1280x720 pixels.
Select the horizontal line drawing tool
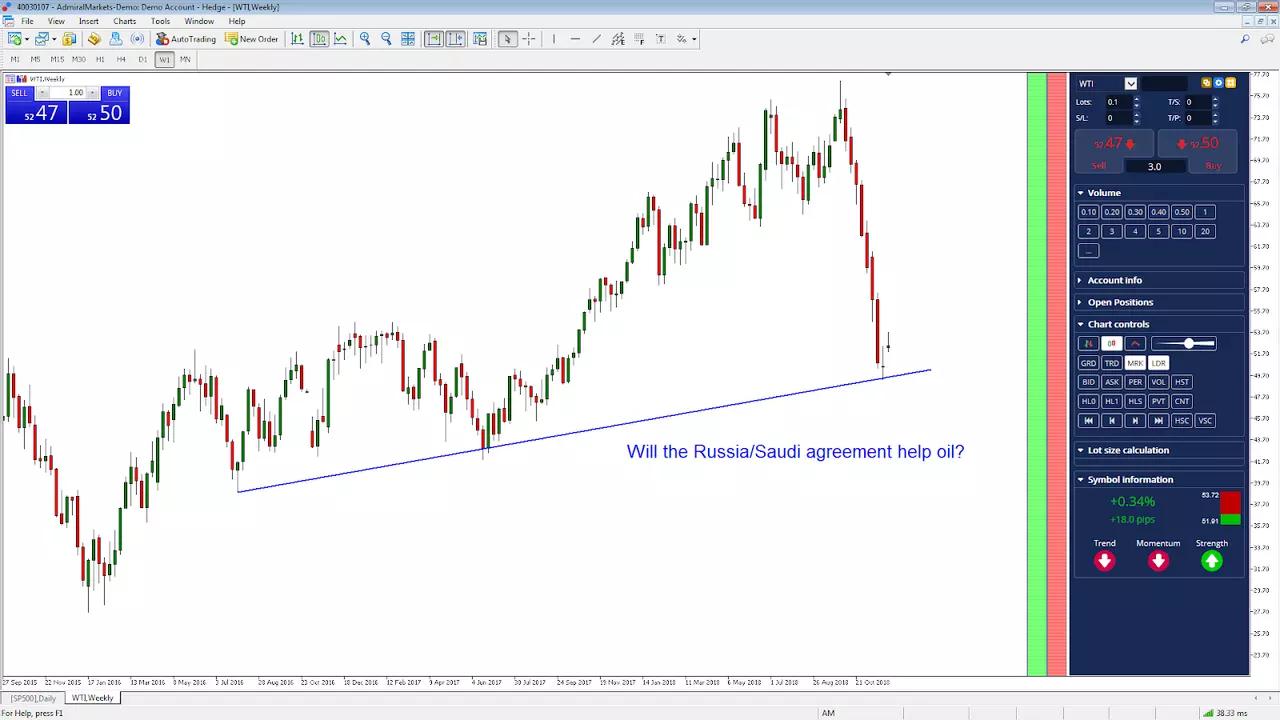tap(575, 39)
